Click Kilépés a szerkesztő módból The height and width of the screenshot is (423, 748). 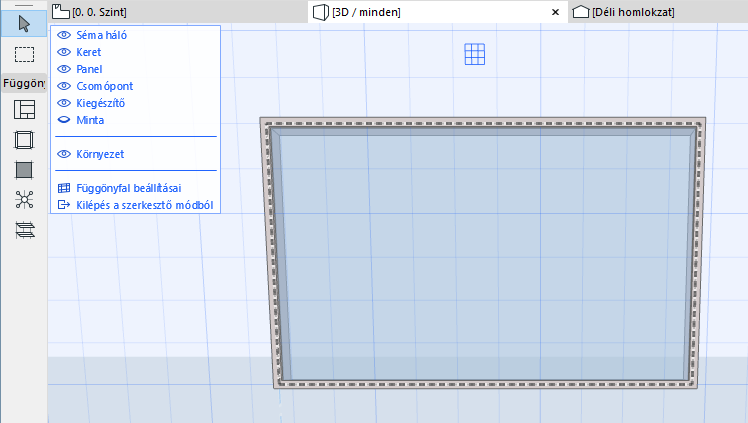coord(145,205)
